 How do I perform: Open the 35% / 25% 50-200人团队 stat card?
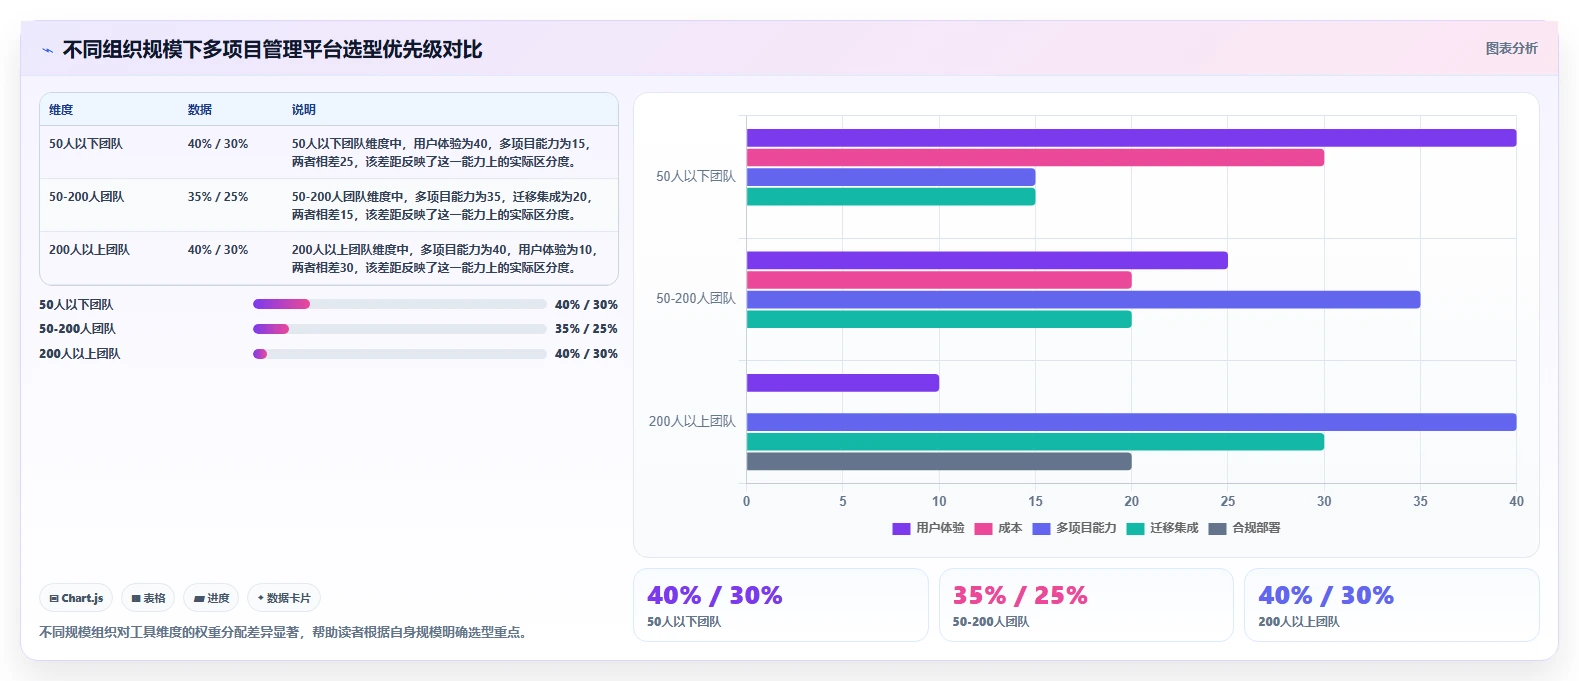click(x=1086, y=605)
